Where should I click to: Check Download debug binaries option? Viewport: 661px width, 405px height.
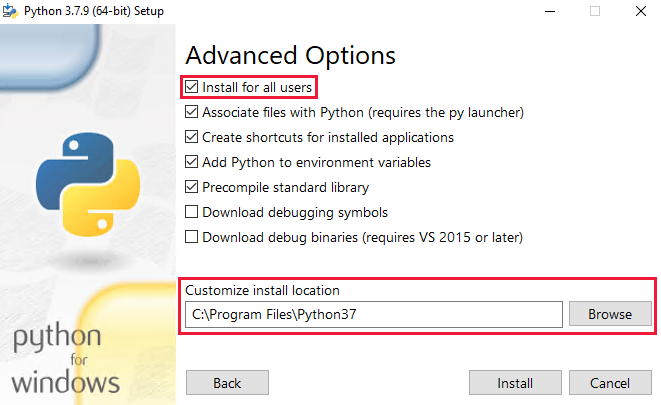tap(192, 237)
